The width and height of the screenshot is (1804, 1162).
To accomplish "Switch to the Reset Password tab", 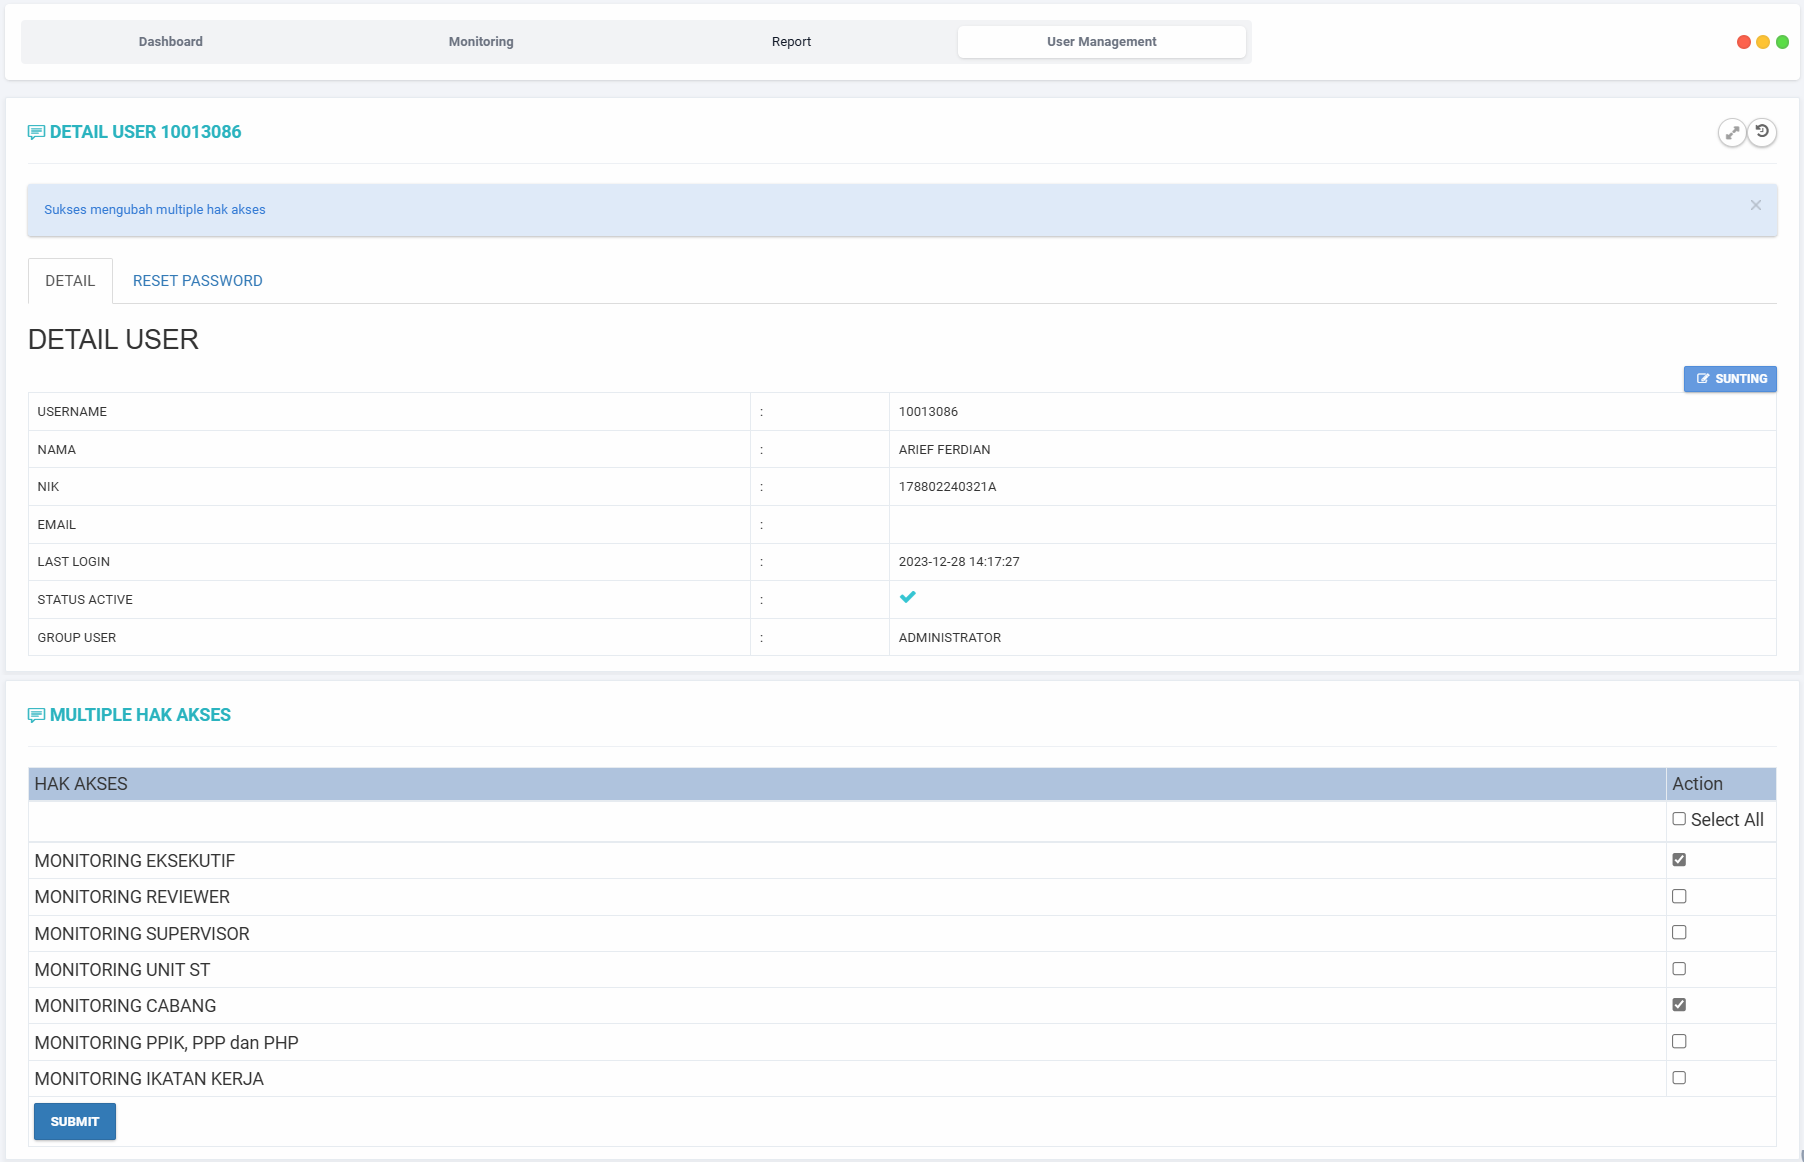I will tap(198, 281).
